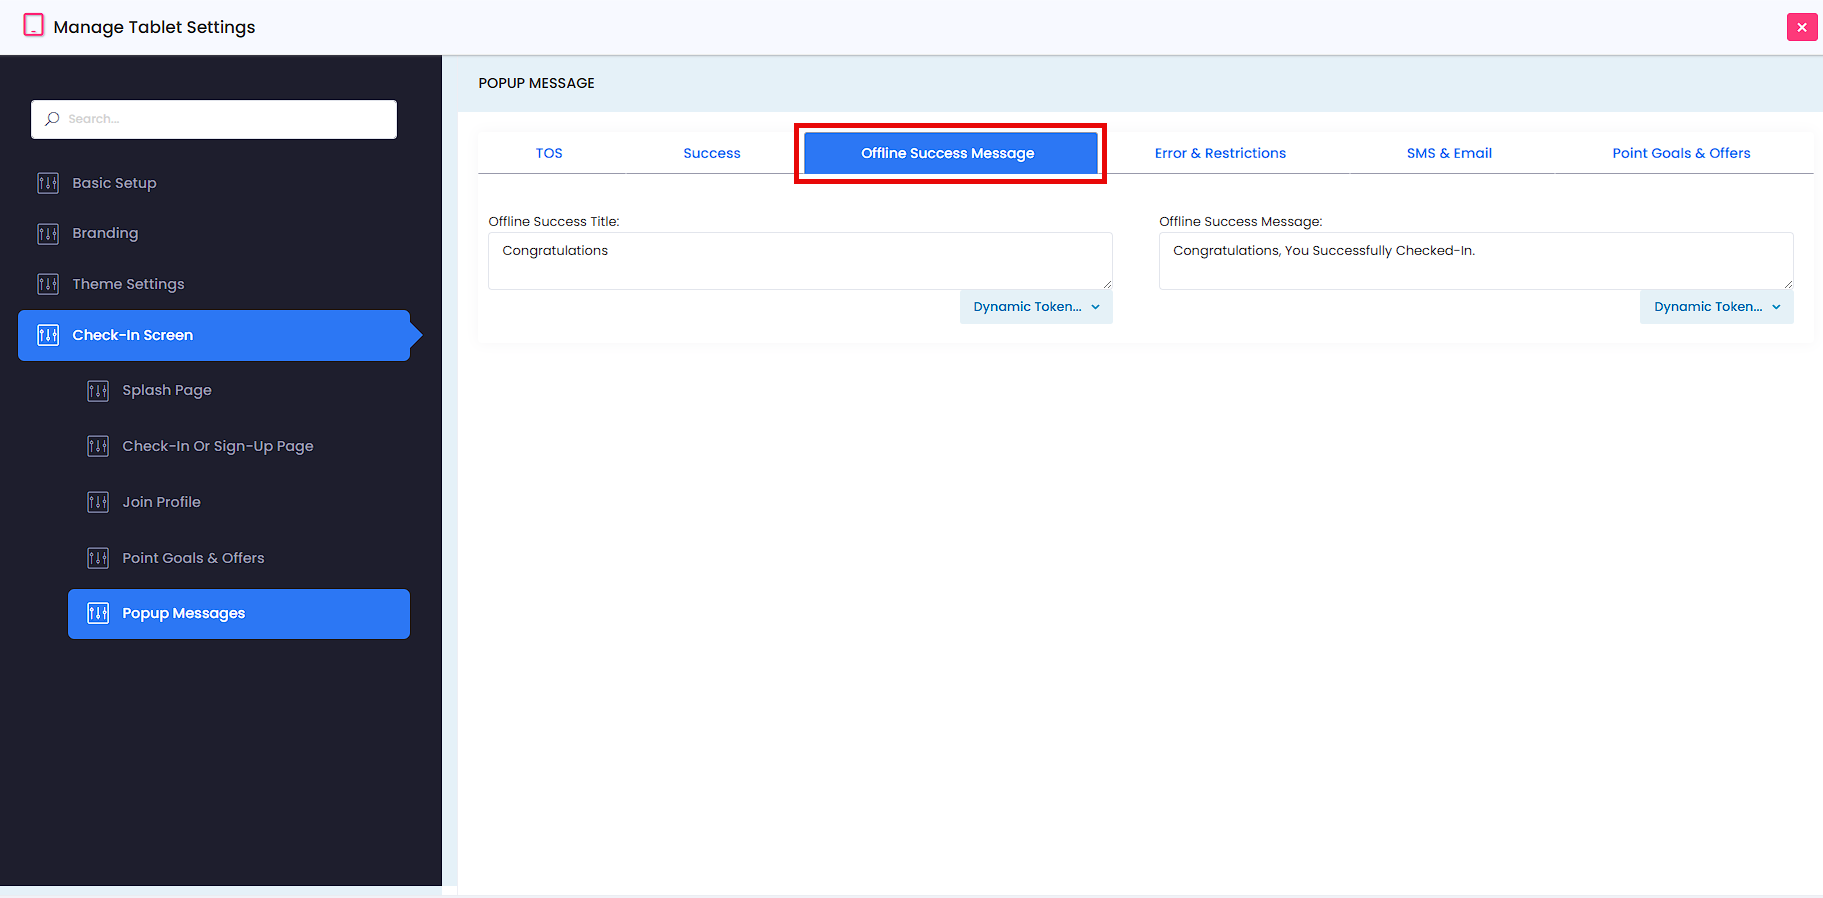Click the Manage Tablet Settings title text

154,27
